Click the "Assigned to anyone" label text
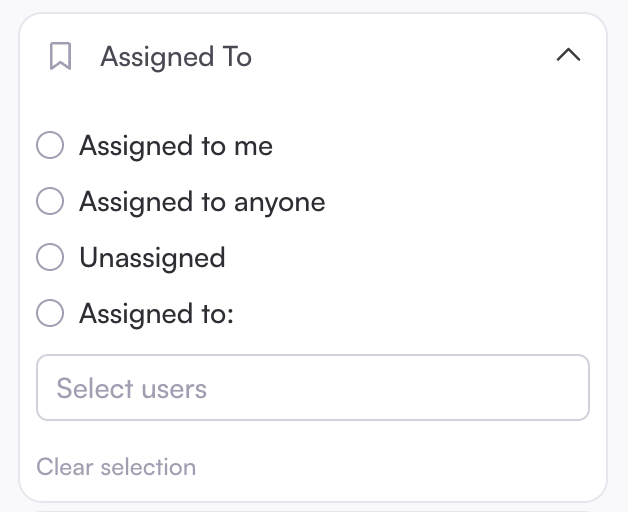628x512 pixels. [202, 202]
